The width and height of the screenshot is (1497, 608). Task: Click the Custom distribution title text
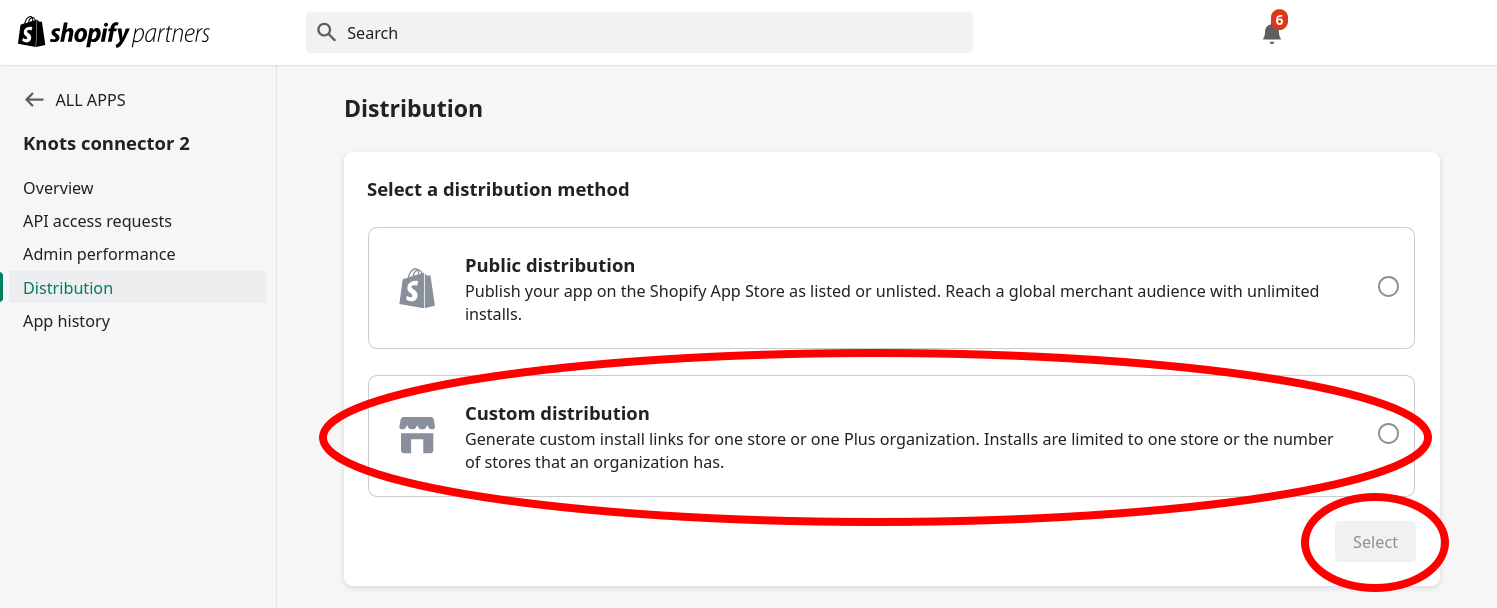(557, 413)
